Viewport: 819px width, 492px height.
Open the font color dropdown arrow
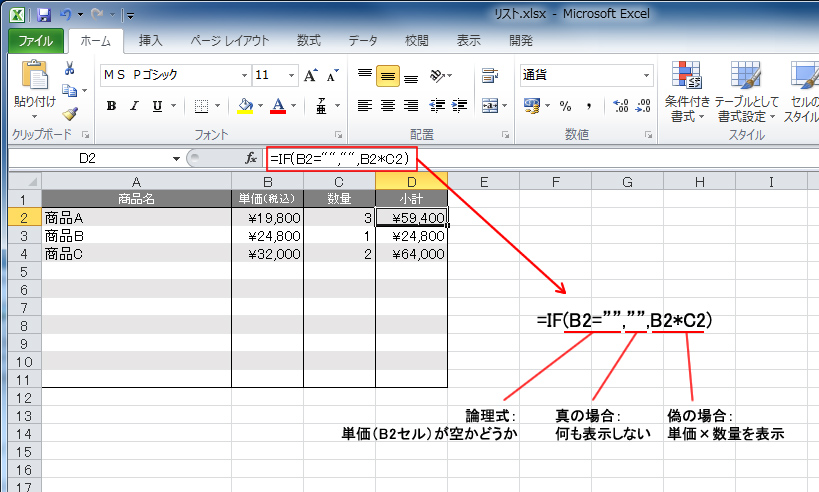point(294,106)
